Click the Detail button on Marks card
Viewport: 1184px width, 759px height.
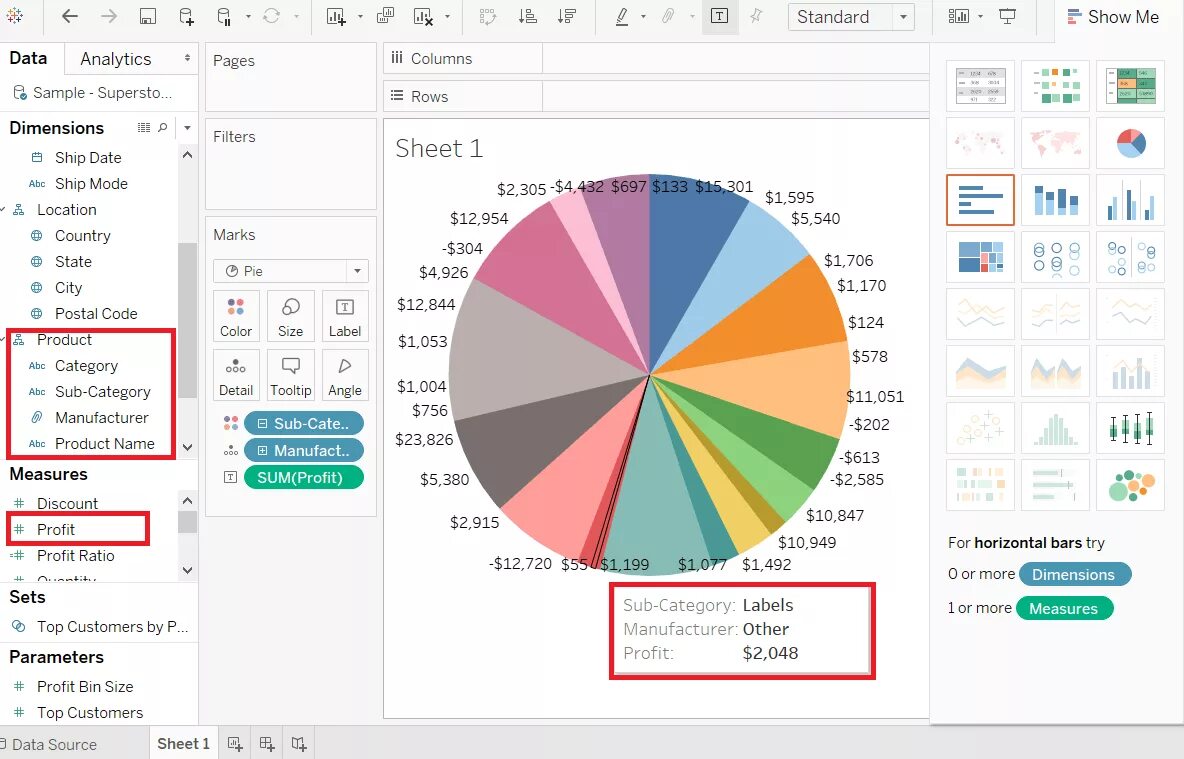click(236, 375)
